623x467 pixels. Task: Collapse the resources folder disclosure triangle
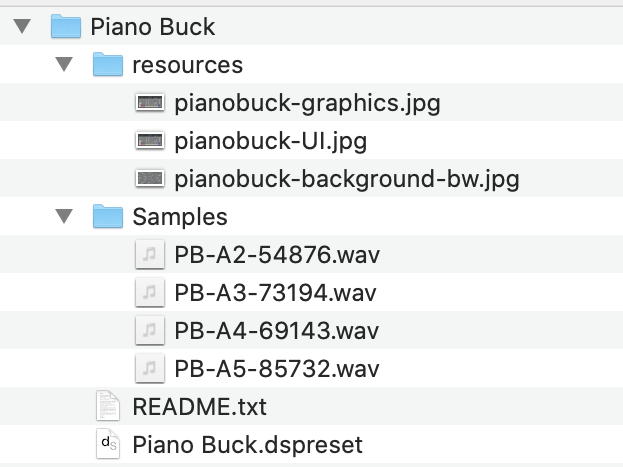(65, 65)
